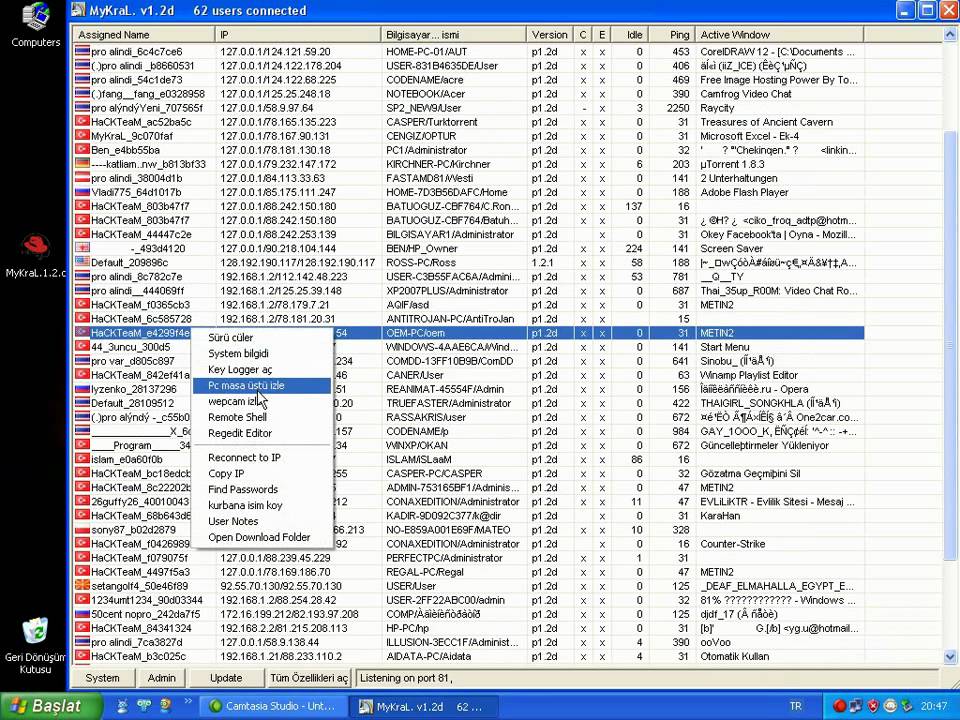Click the computer name 'REGAL-PC/Regal'
This screenshot has width=960, height=720.
425,572
